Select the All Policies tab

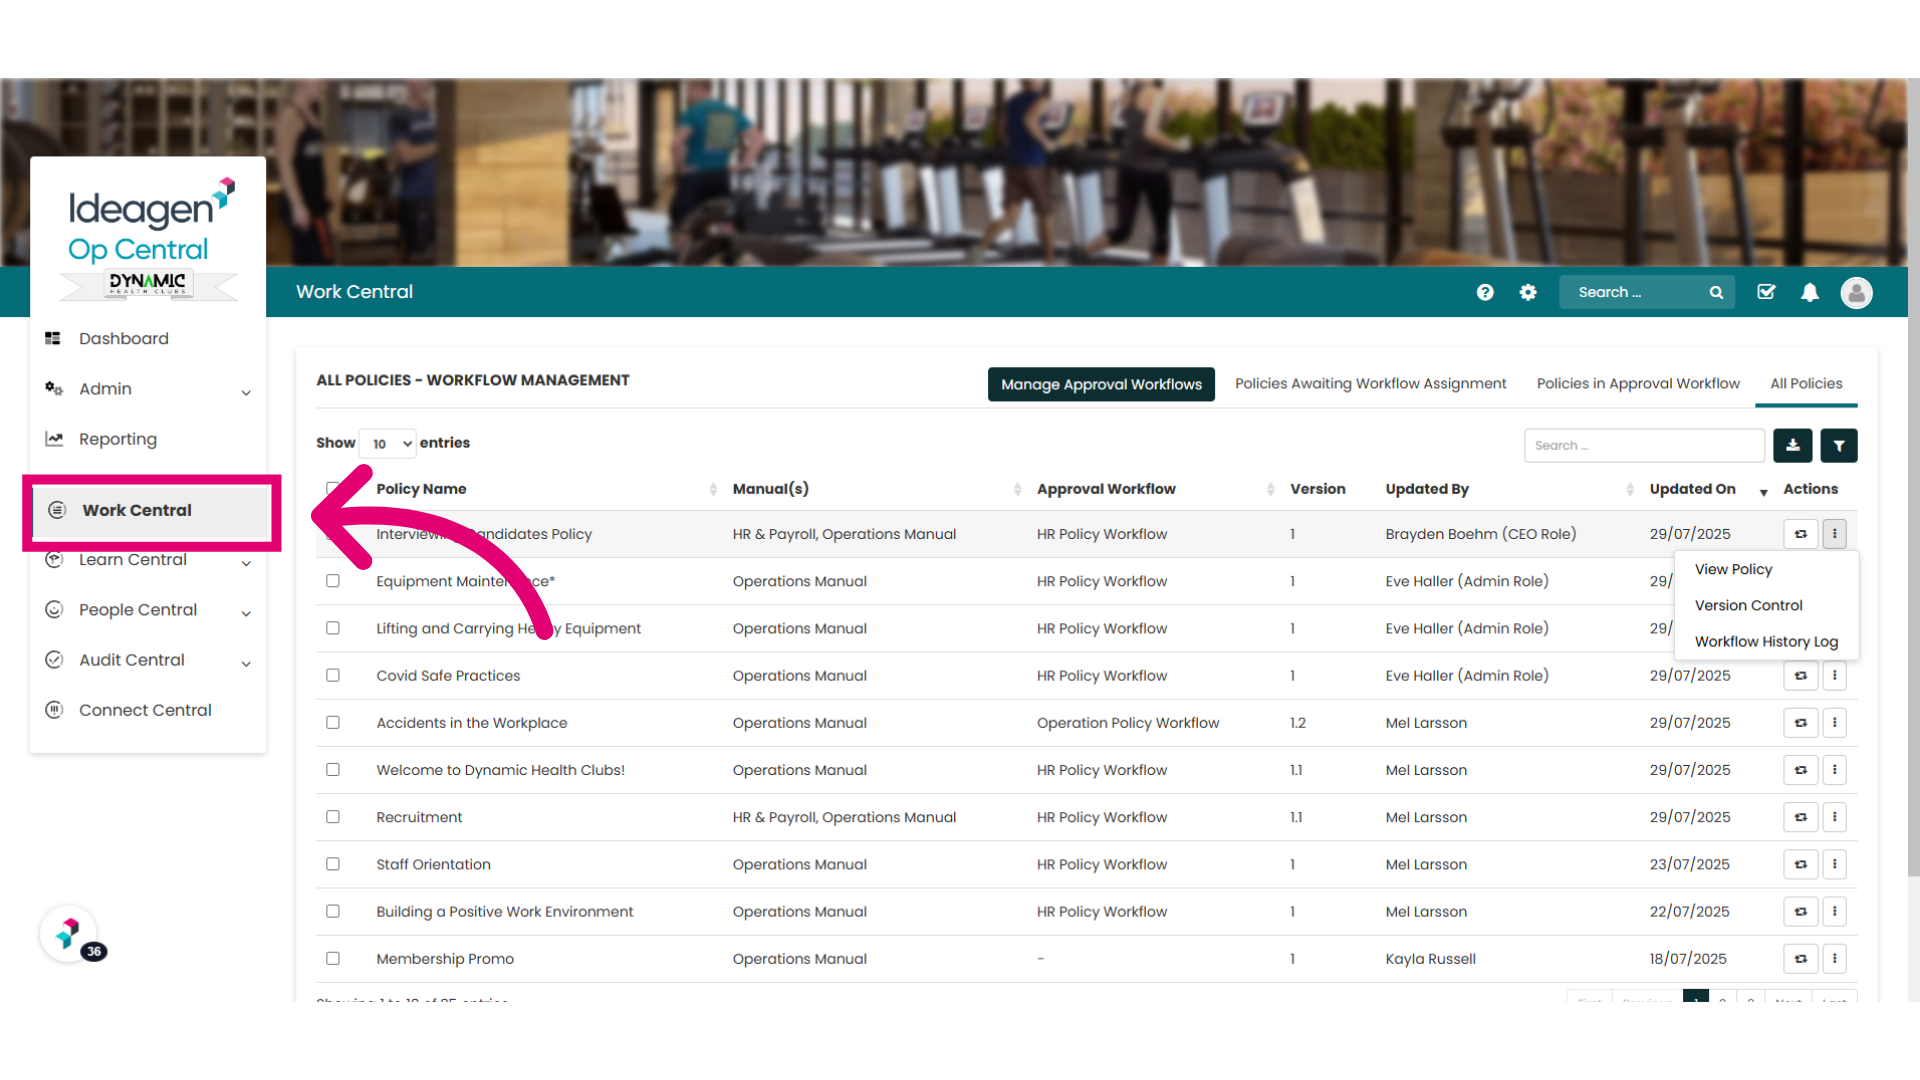(1806, 383)
